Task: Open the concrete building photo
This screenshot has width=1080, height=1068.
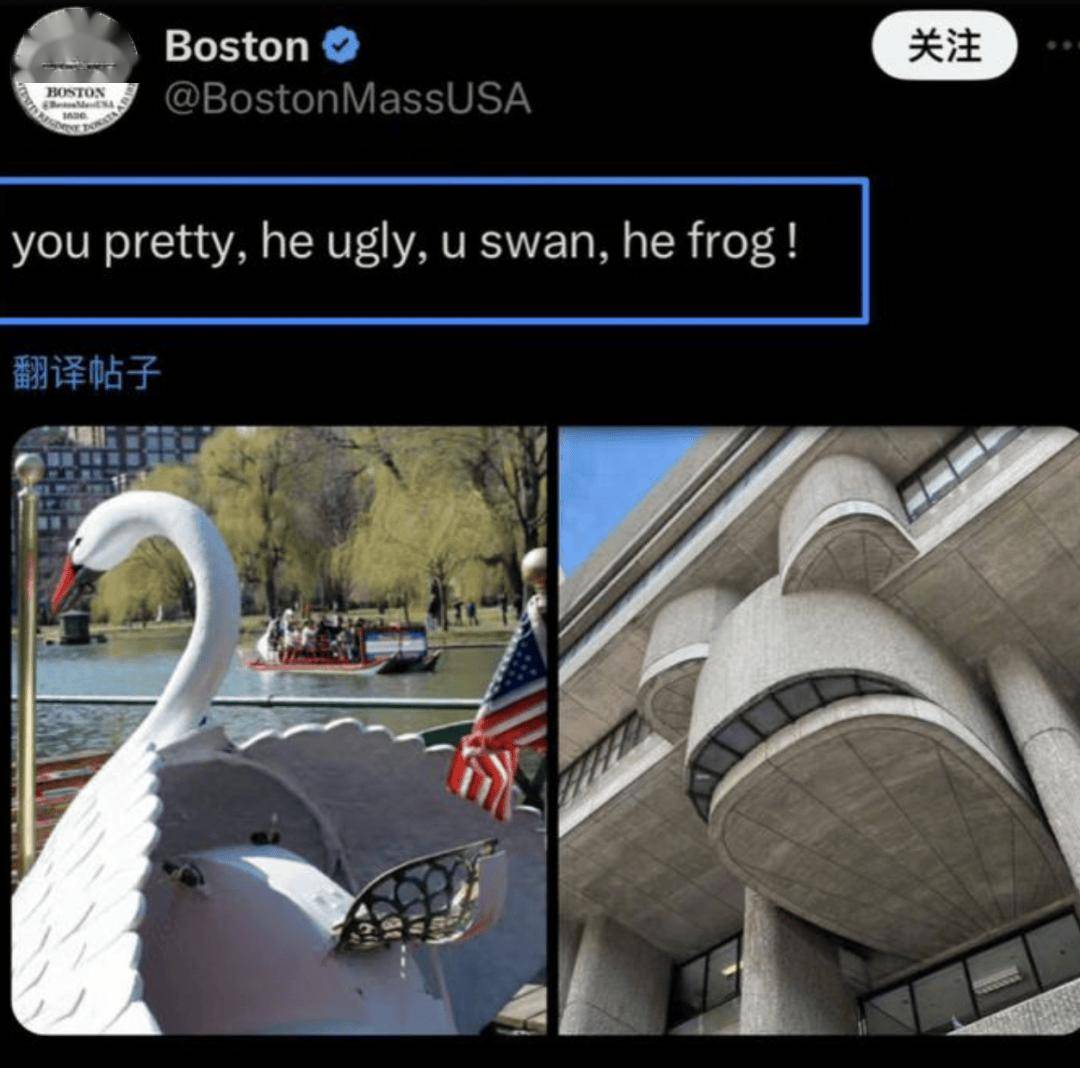Action: coord(819,730)
